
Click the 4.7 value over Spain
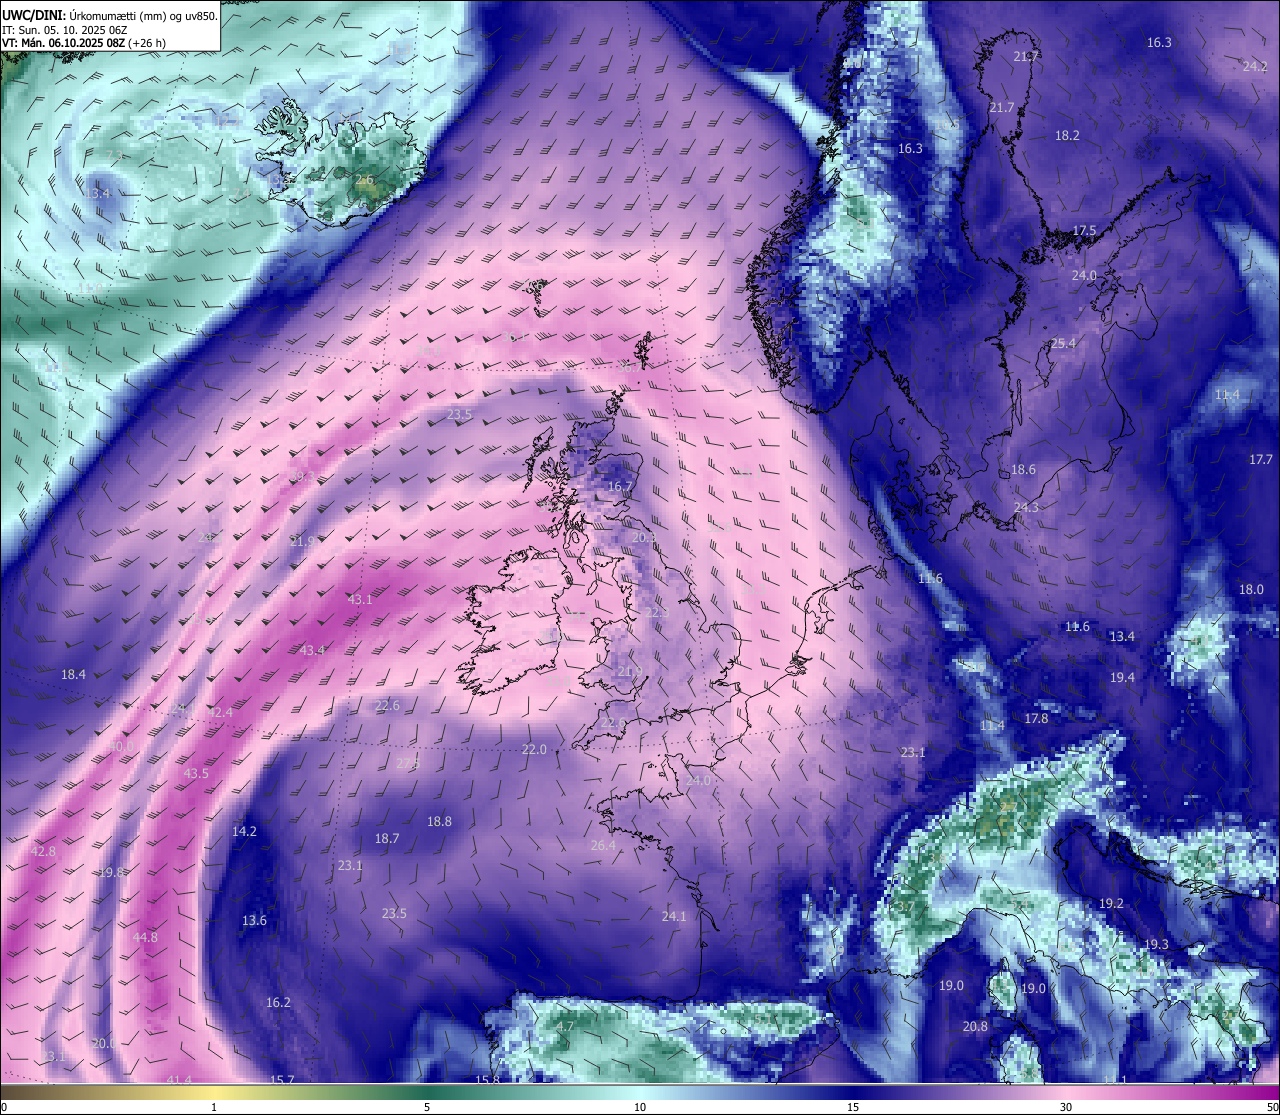pyautogui.click(x=565, y=1027)
